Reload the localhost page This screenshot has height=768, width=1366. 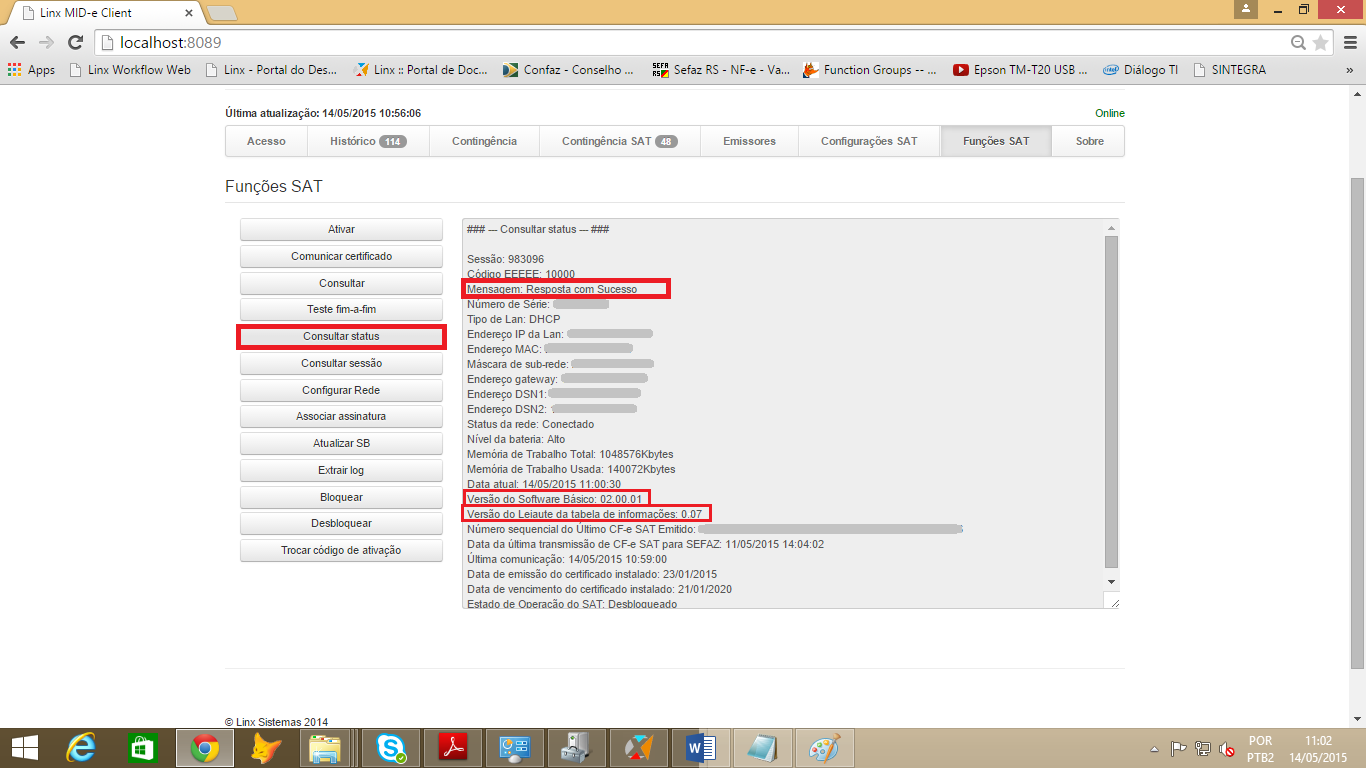75,42
